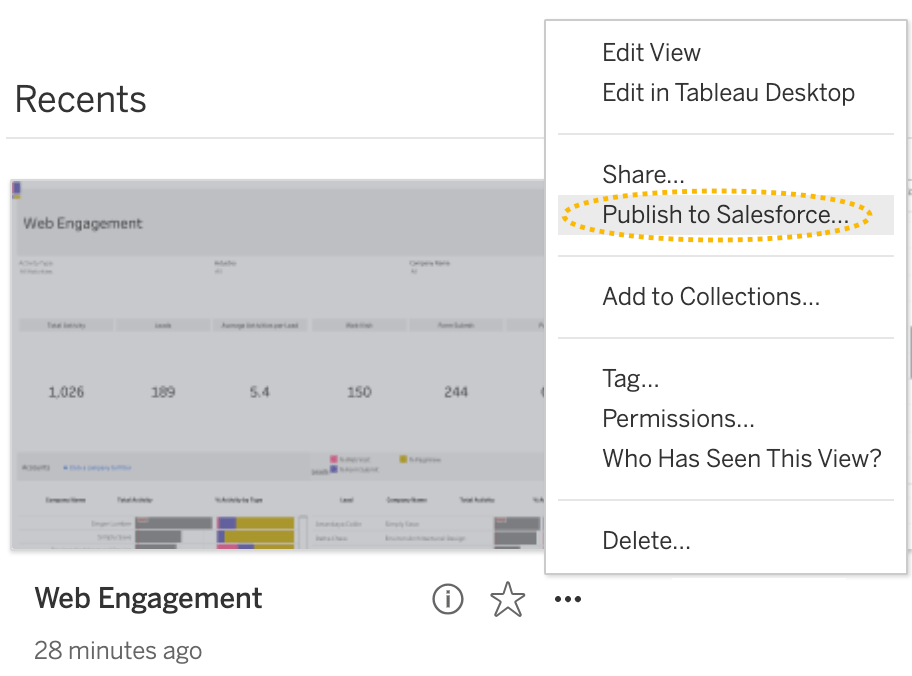Choose Add to Collections... option
This screenshot has width=912, height=676.
(711, 297)
